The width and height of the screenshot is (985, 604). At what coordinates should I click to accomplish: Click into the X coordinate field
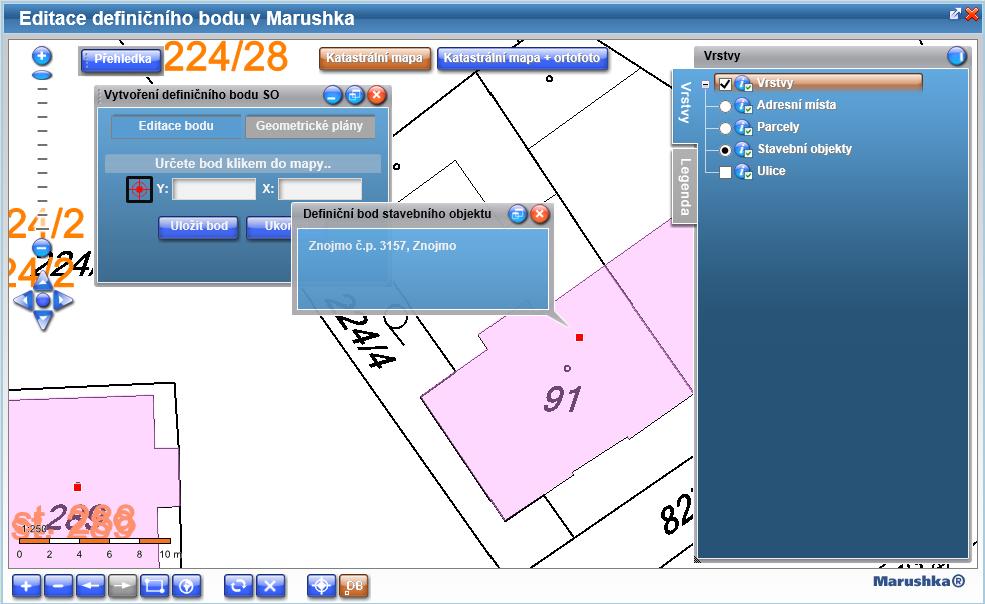[x=320, y=189]
